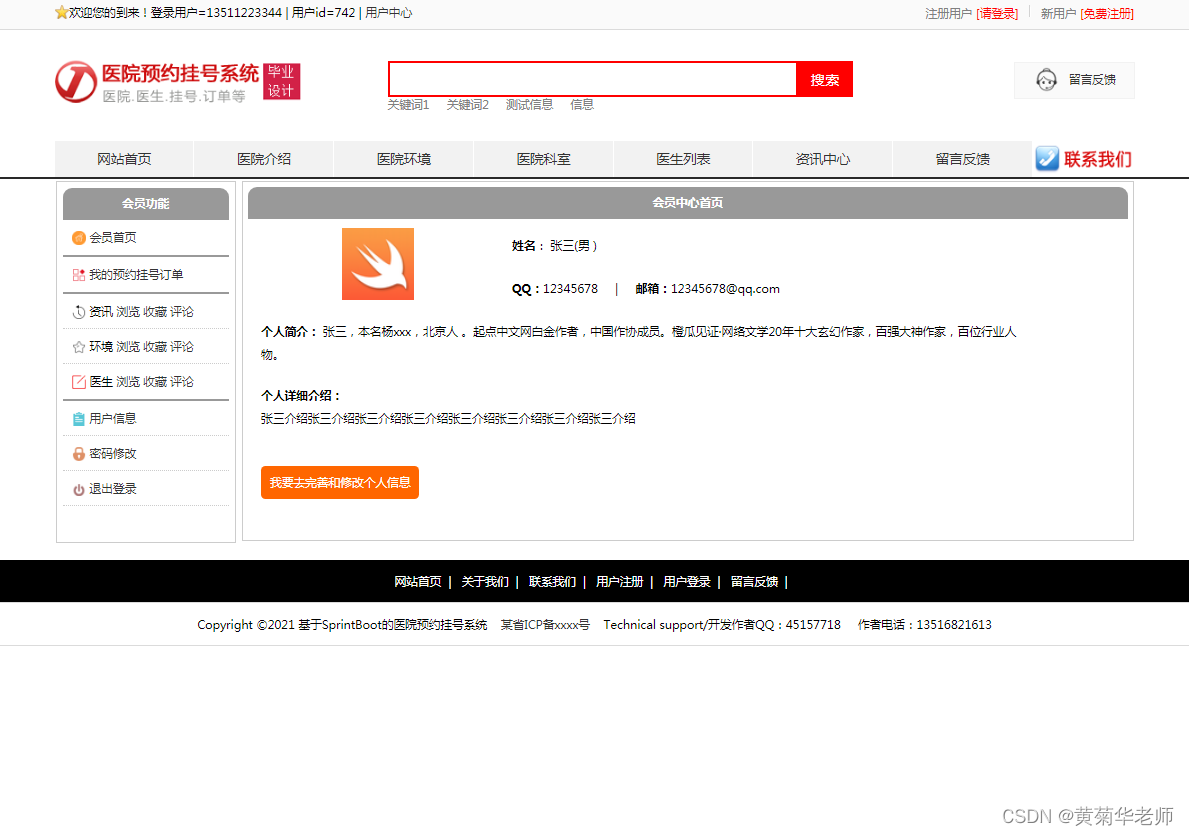The image size is (1189, 836).
Task: Click the 会员功能 sidebar header
Action: (x=146, y=203)
